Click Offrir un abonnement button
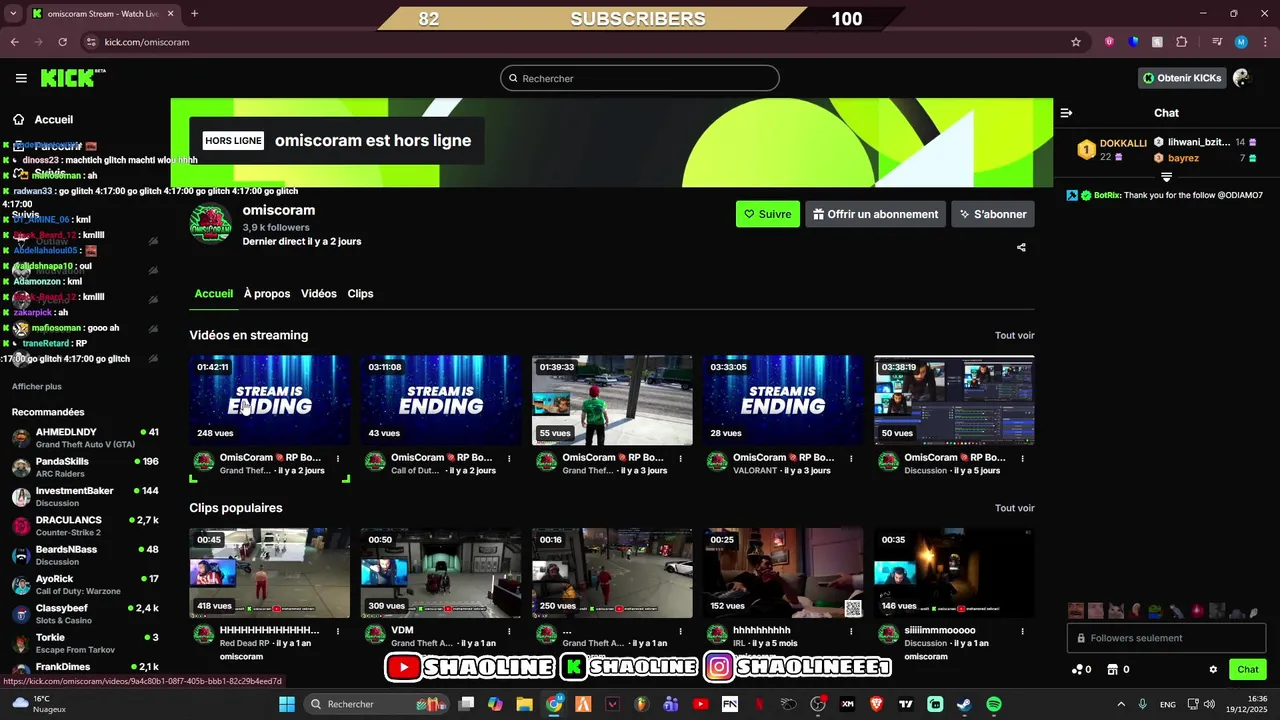The height and width of the screenshot is (720, 1280). pyautogui.click(x=875, y=214)
